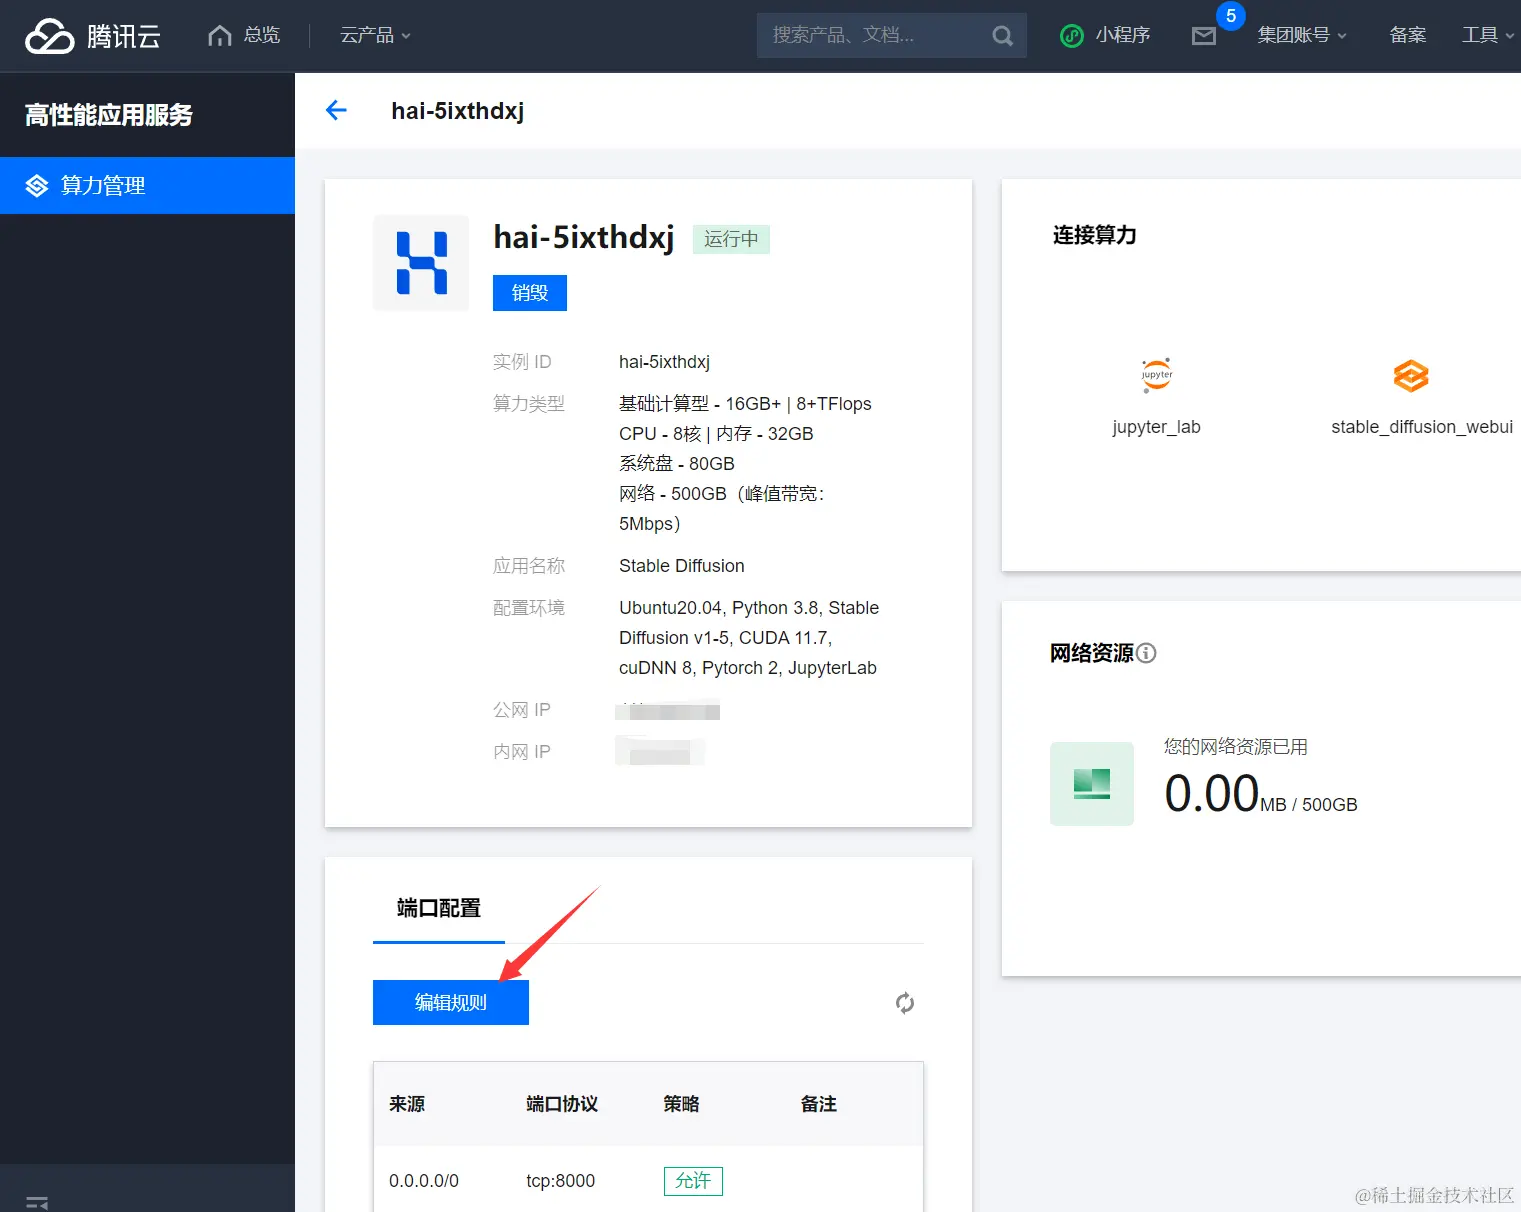Click the network resource usage icon
1521x1212 pixels.
1092,784
